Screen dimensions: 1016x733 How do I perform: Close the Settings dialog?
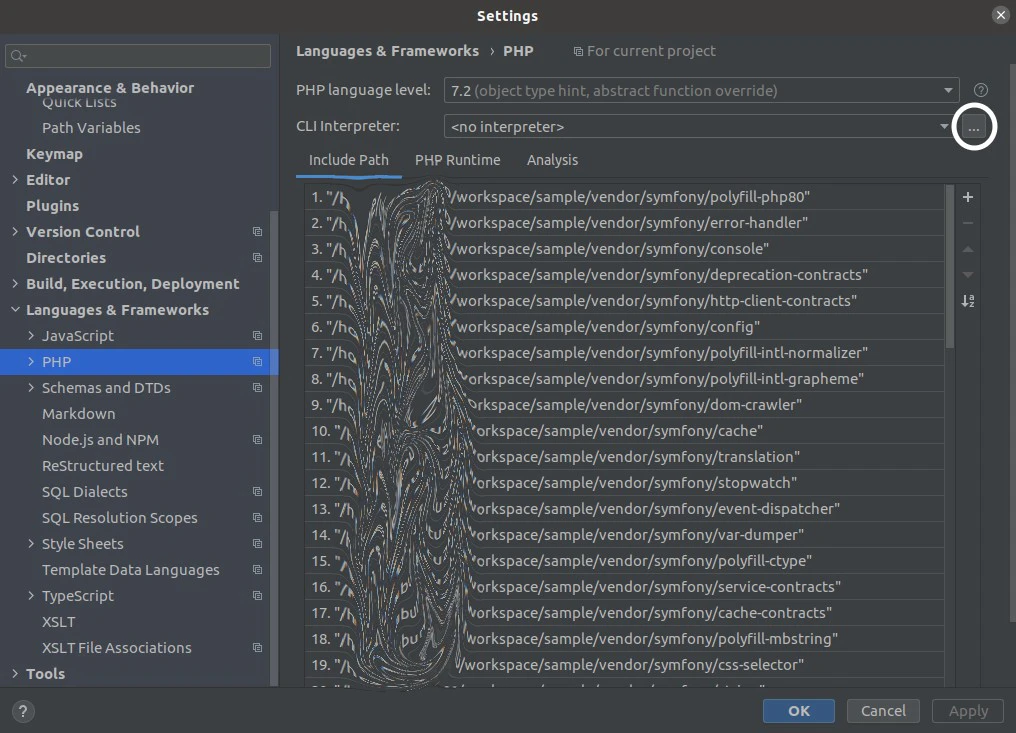point(1000,15)
